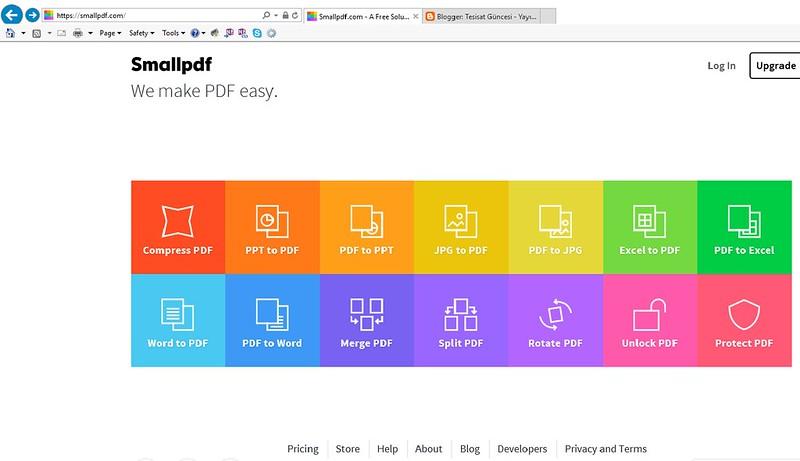Go back with the browser back arrow
The height and width of the screenshot is (461, 800).
(x=12, y=15)
